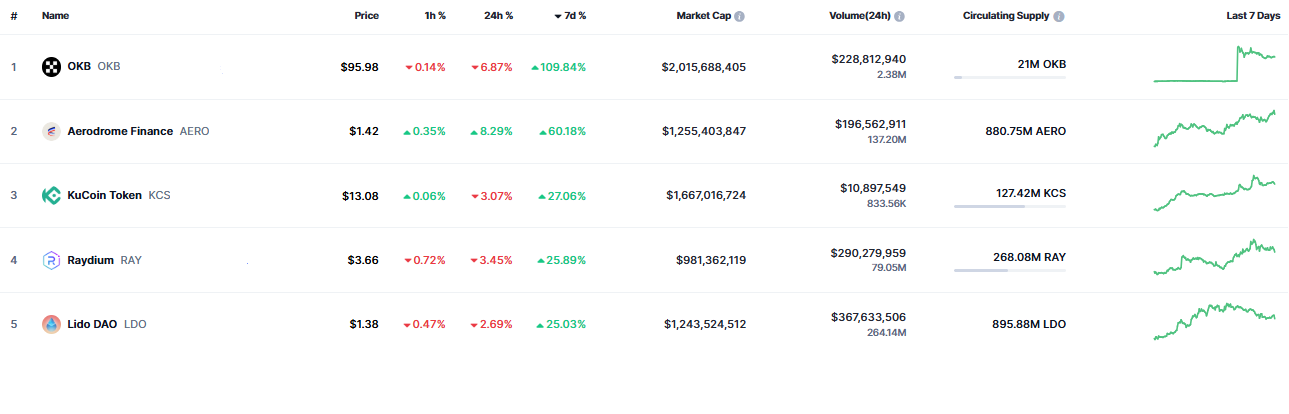The height and width of the screenshot is (414, 1289).
Task: Click OKB 24h change 6.87%
Action: [492, 67]
